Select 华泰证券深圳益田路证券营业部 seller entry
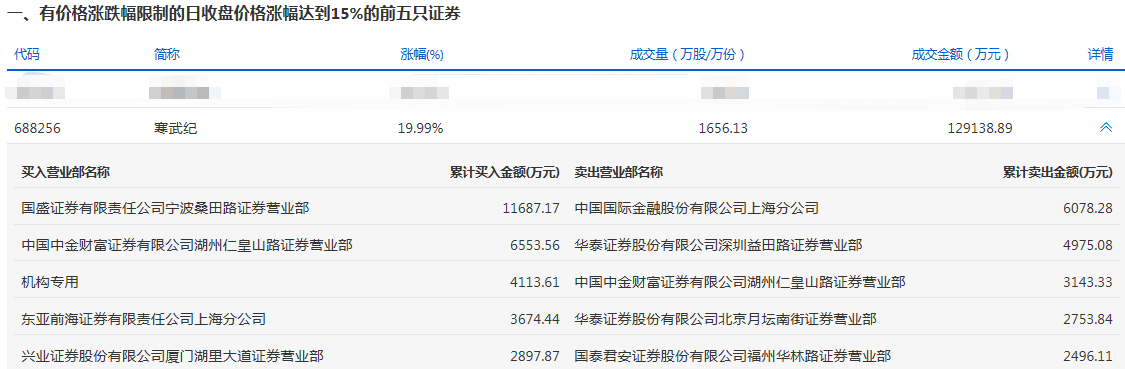The width and height of the screenshot is (1125, 369). click(x=718, y=245)
